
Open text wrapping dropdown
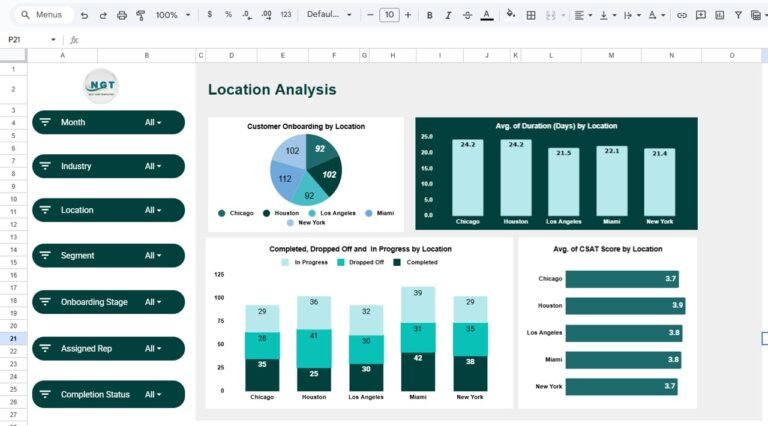coord(632,15)
